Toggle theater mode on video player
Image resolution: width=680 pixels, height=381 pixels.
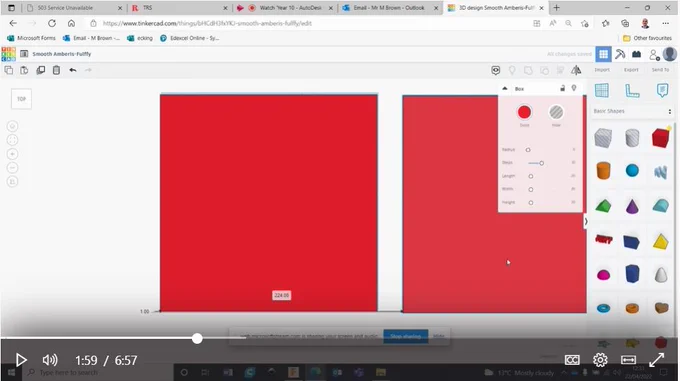pyautogui.click(x=628, y=360)
